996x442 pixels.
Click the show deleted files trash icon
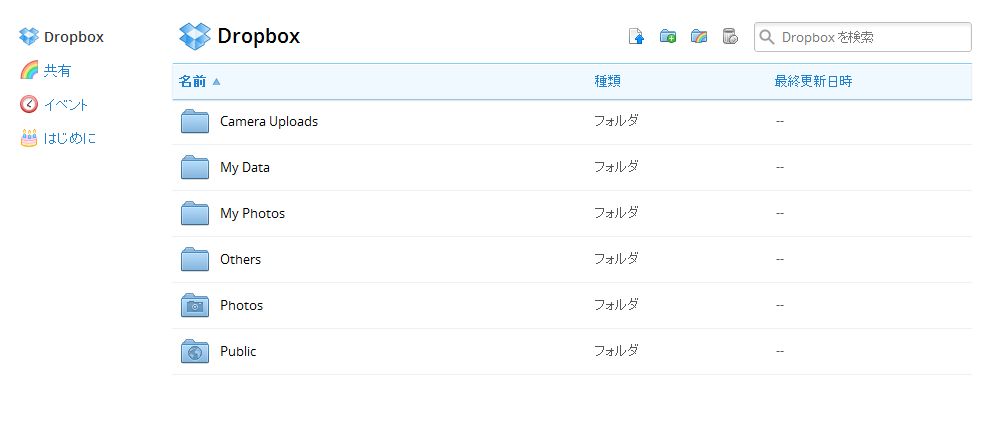(730, 37)
